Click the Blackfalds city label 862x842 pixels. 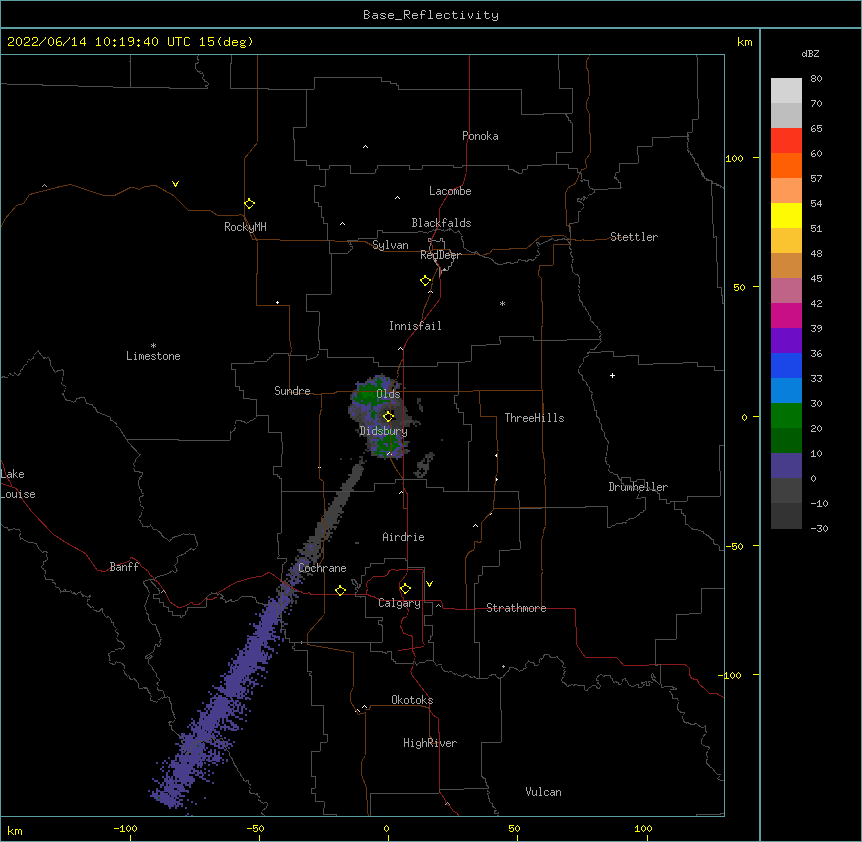pyautogui.click(x=441, y=223)
